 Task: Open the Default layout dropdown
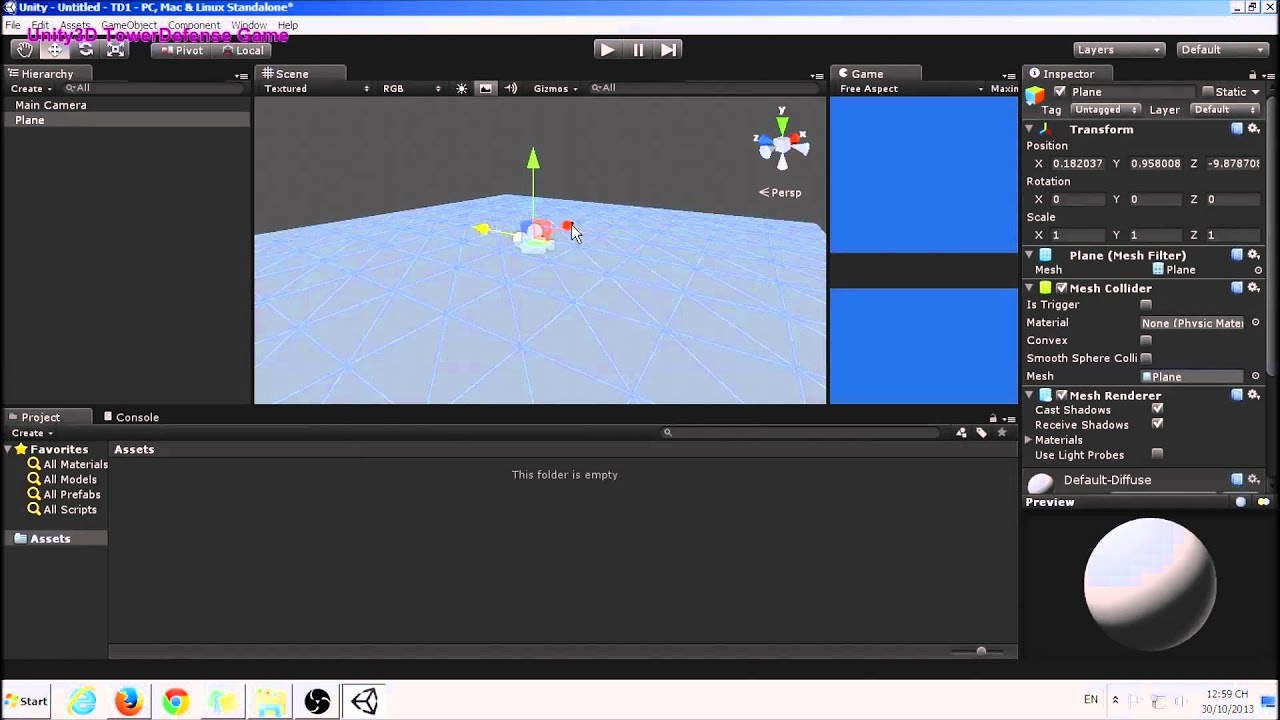click(x=1223, y=49)
